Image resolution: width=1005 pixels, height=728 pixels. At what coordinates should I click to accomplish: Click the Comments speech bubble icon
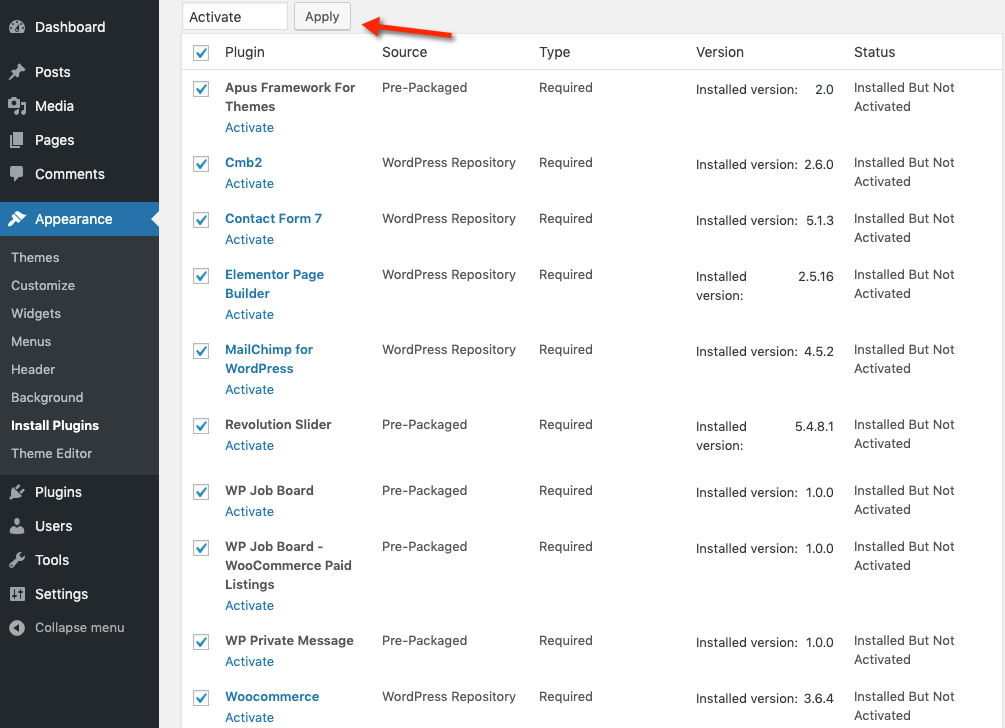click(17, 174)
